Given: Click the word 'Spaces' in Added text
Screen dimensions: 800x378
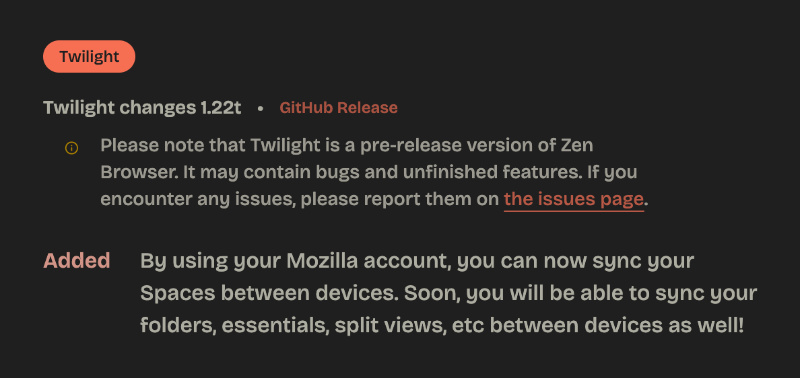Looking at the screenshot, I should pos(173,294).
